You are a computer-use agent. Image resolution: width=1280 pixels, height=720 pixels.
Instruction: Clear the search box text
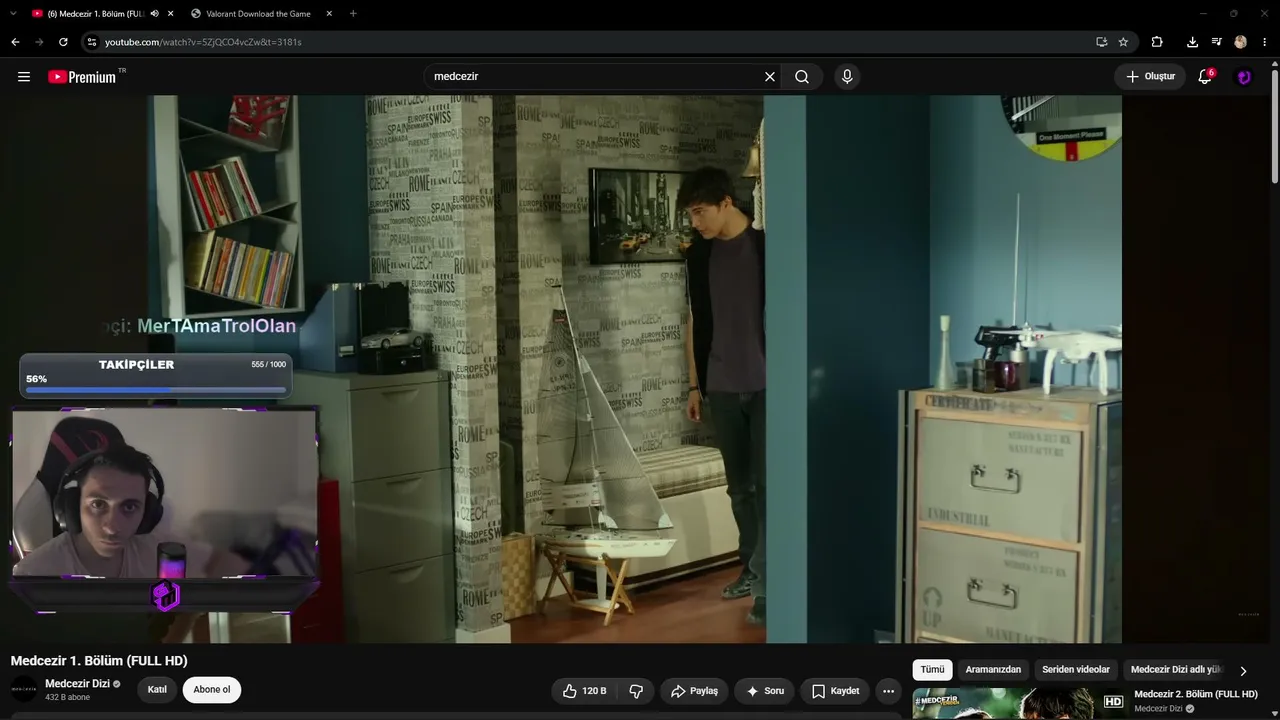[770, 77]
